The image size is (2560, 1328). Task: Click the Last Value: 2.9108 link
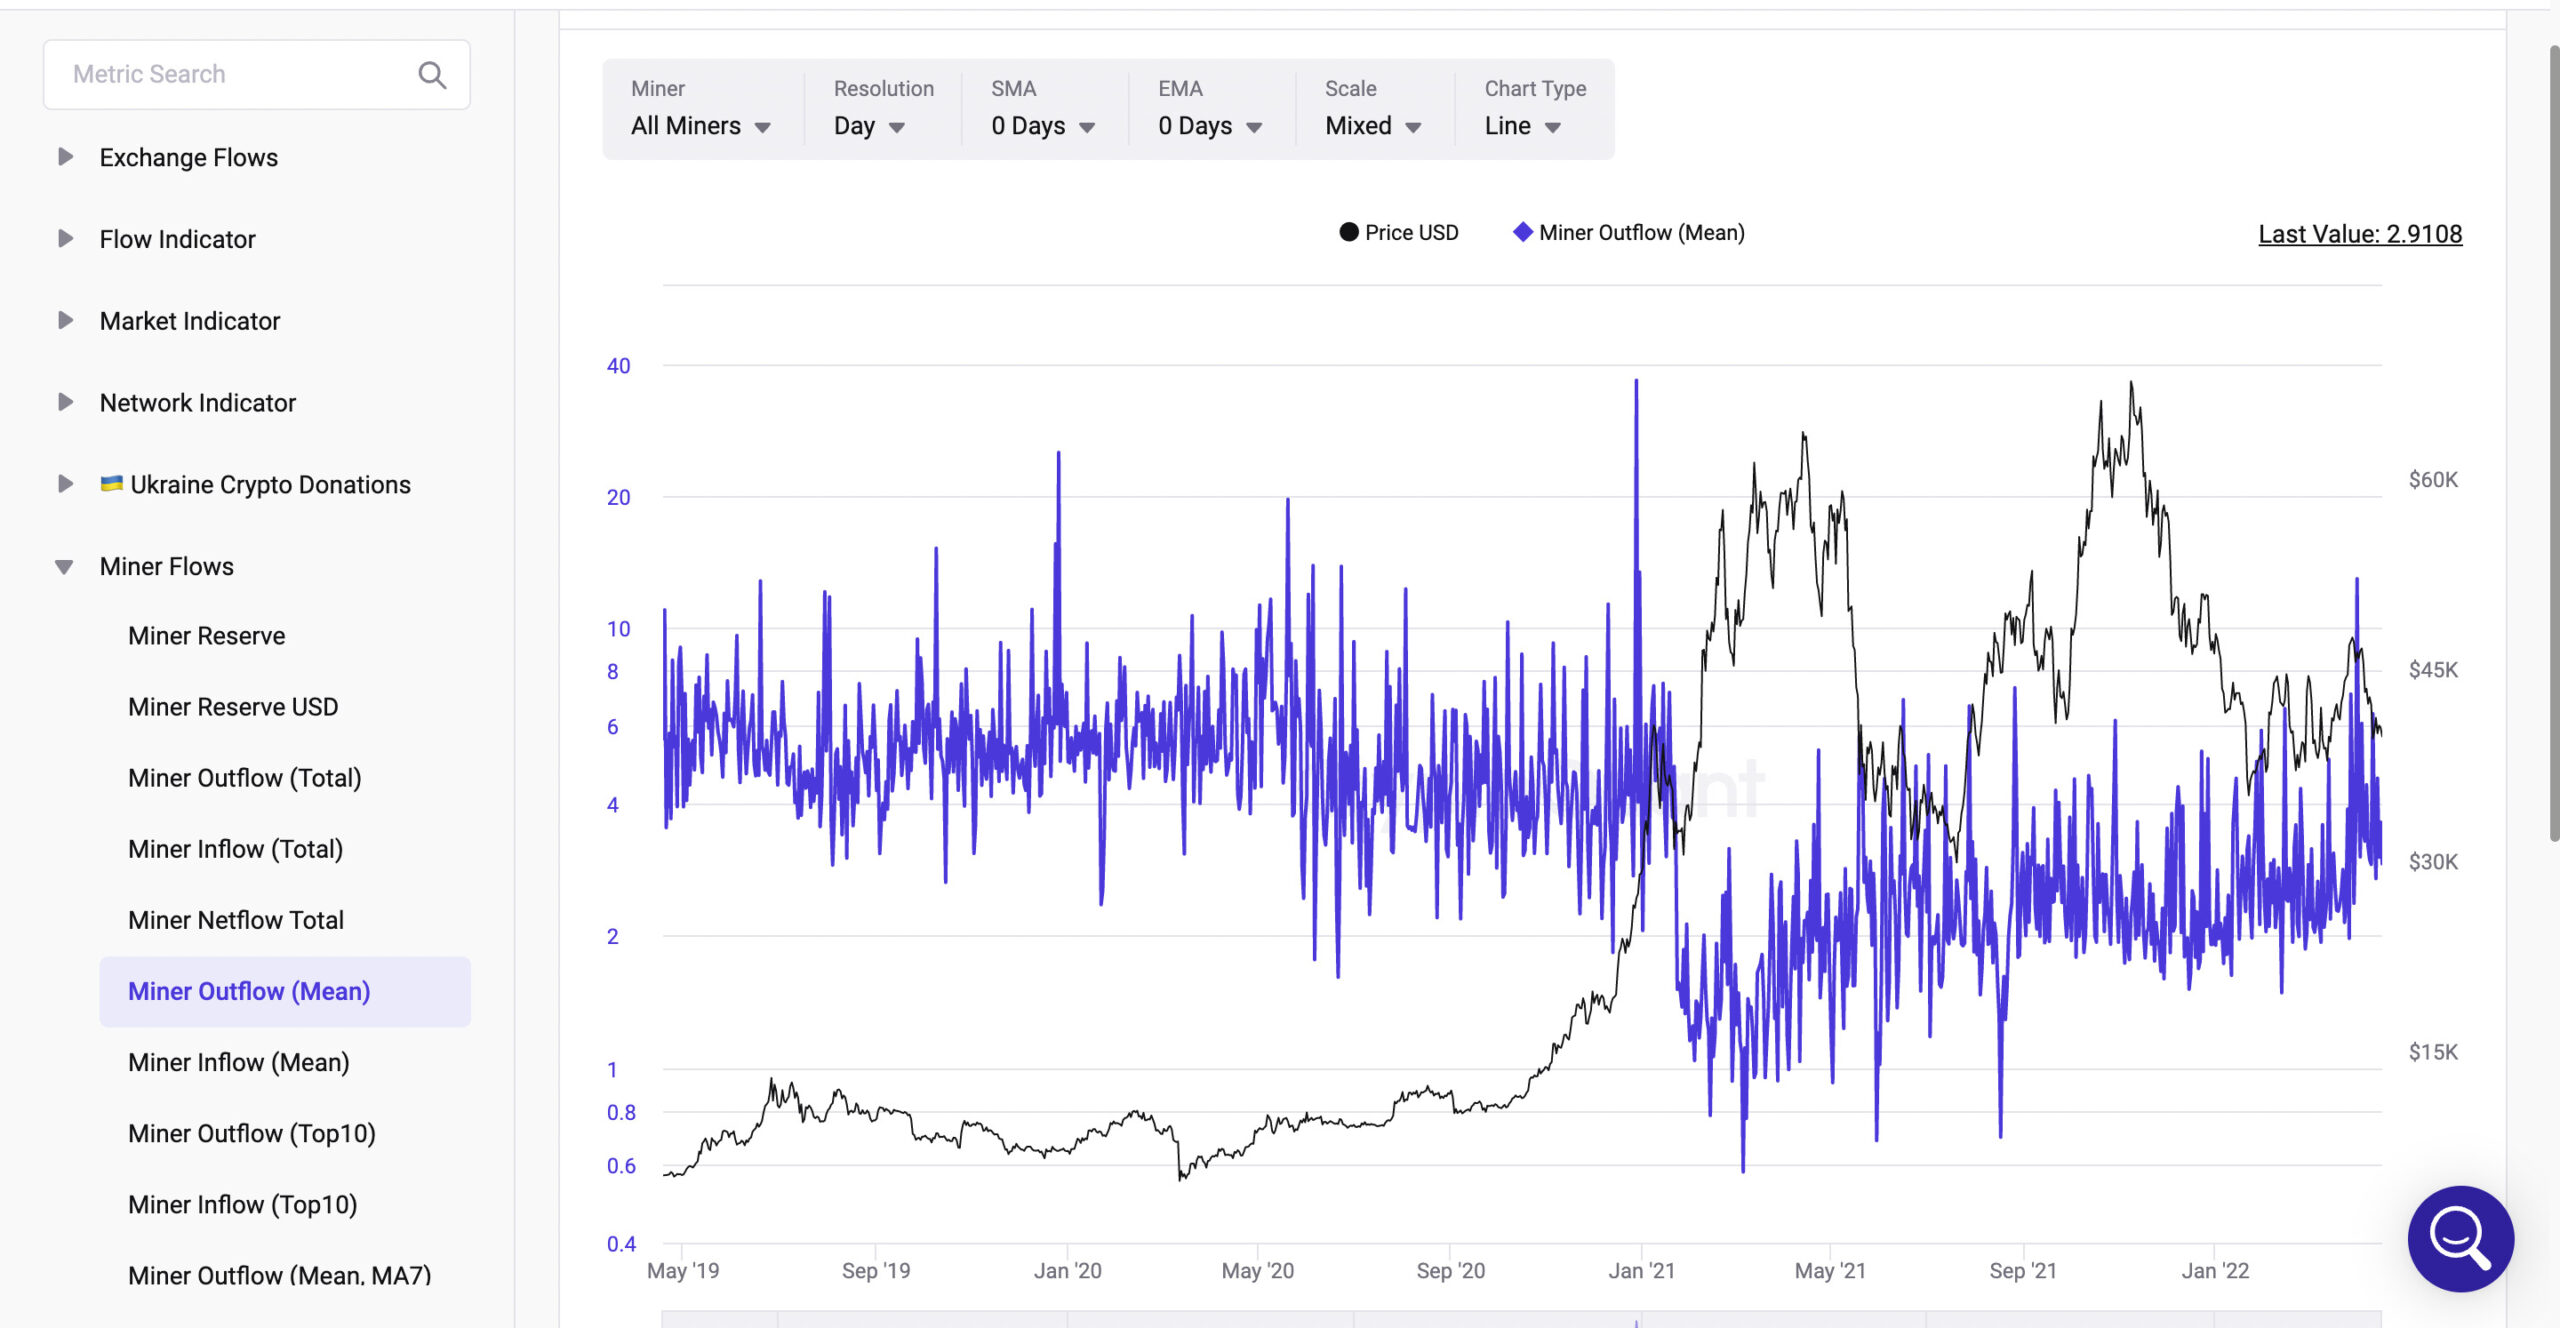pyautogui.click(x=2360, y=234)
